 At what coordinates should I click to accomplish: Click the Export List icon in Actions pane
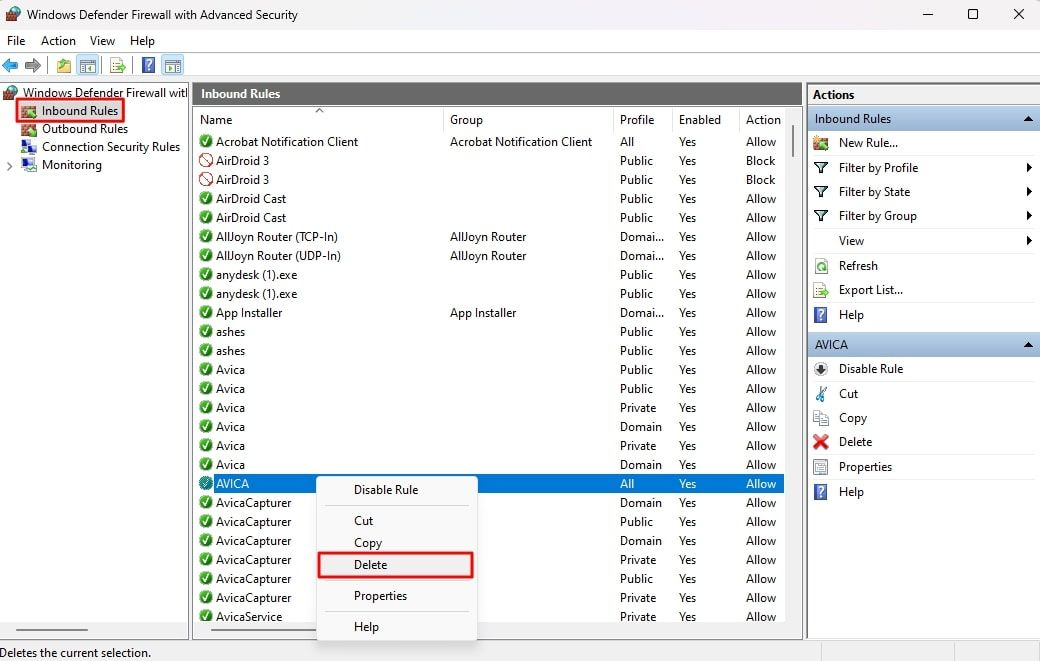click(x=821, y=290)
